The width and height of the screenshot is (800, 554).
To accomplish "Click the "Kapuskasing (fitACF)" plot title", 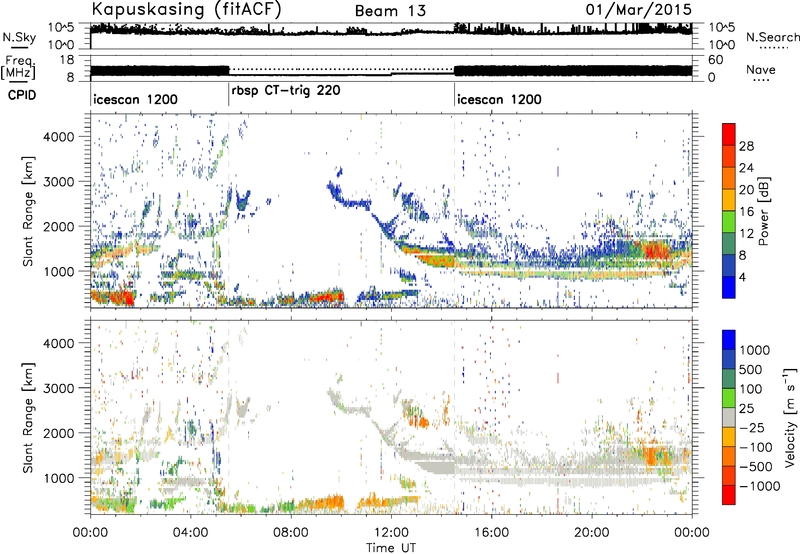I will (x=186, y=9).
